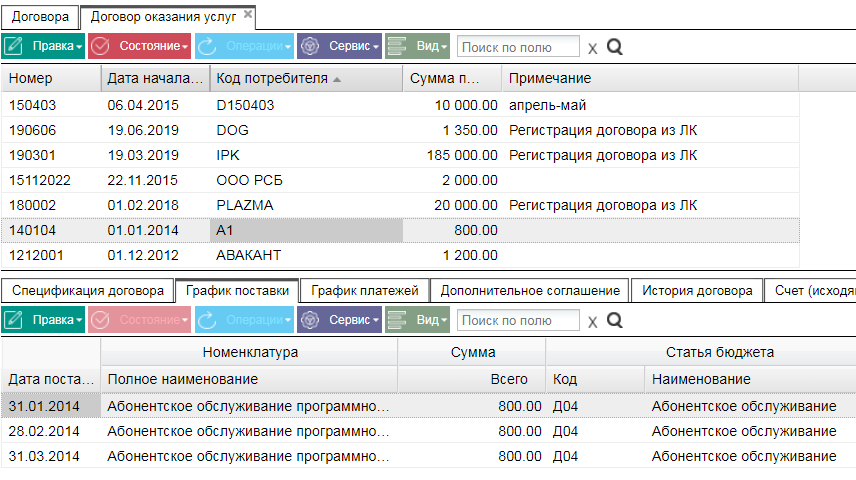This screenshot has height=480, width=856.
Task: Click the Номенклатура group header
Action: click(249, 352)
